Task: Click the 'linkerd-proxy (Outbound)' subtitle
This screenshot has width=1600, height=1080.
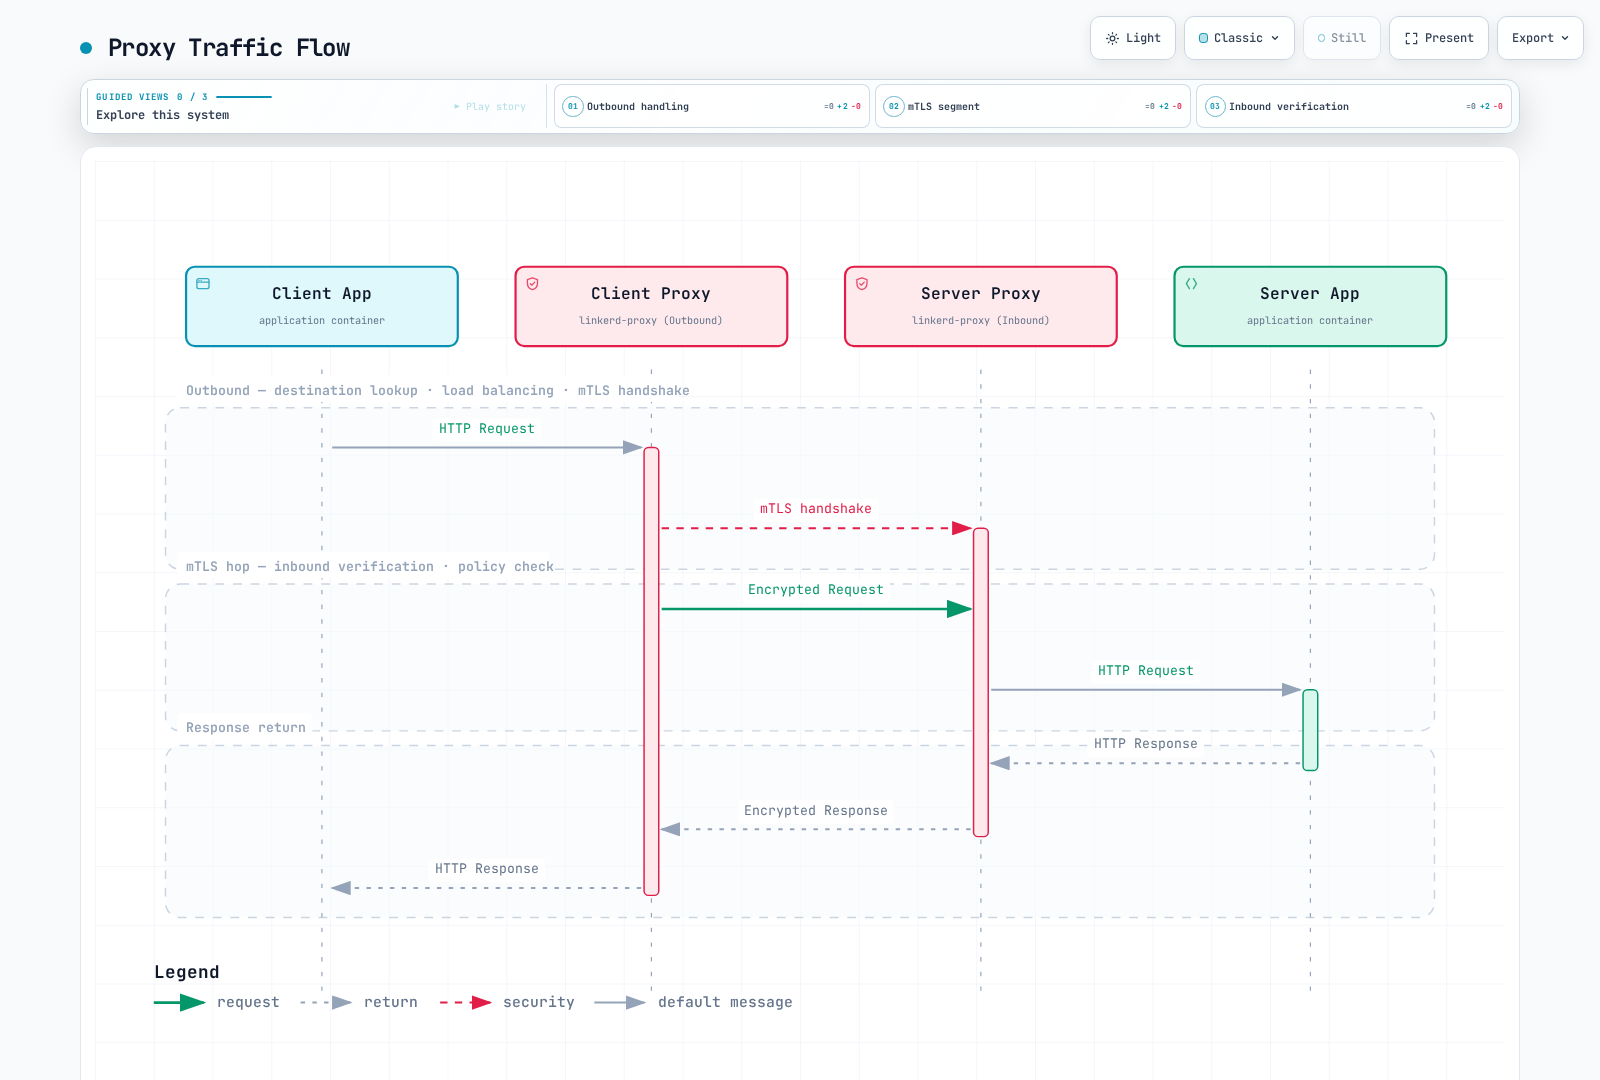Action: click(x=651, y=321)
